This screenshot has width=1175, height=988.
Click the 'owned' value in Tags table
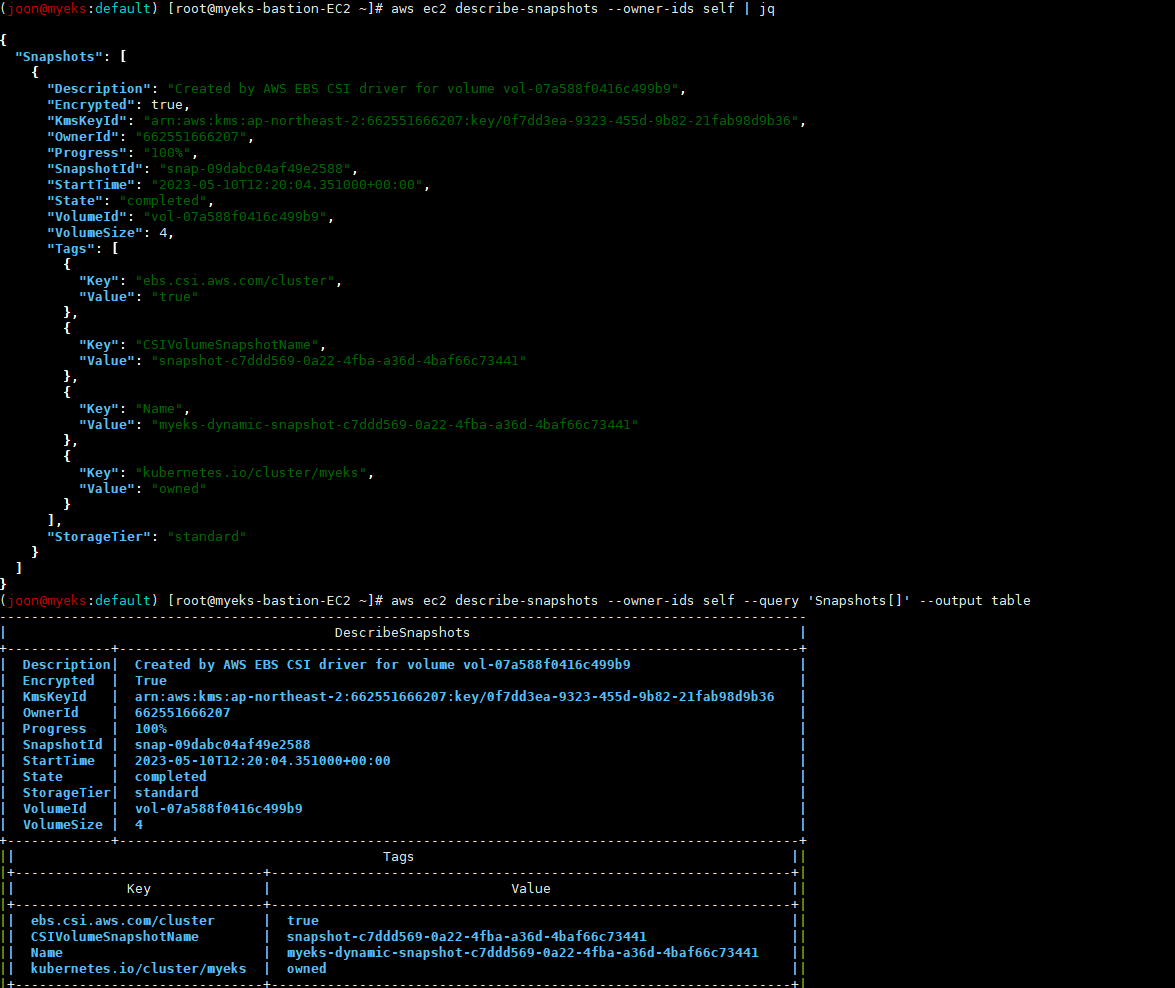tap(306, 969)
